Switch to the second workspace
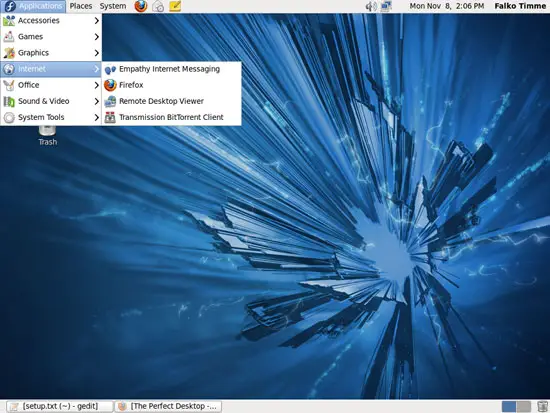This screenshot has height=413, width=550. (524, 407)
